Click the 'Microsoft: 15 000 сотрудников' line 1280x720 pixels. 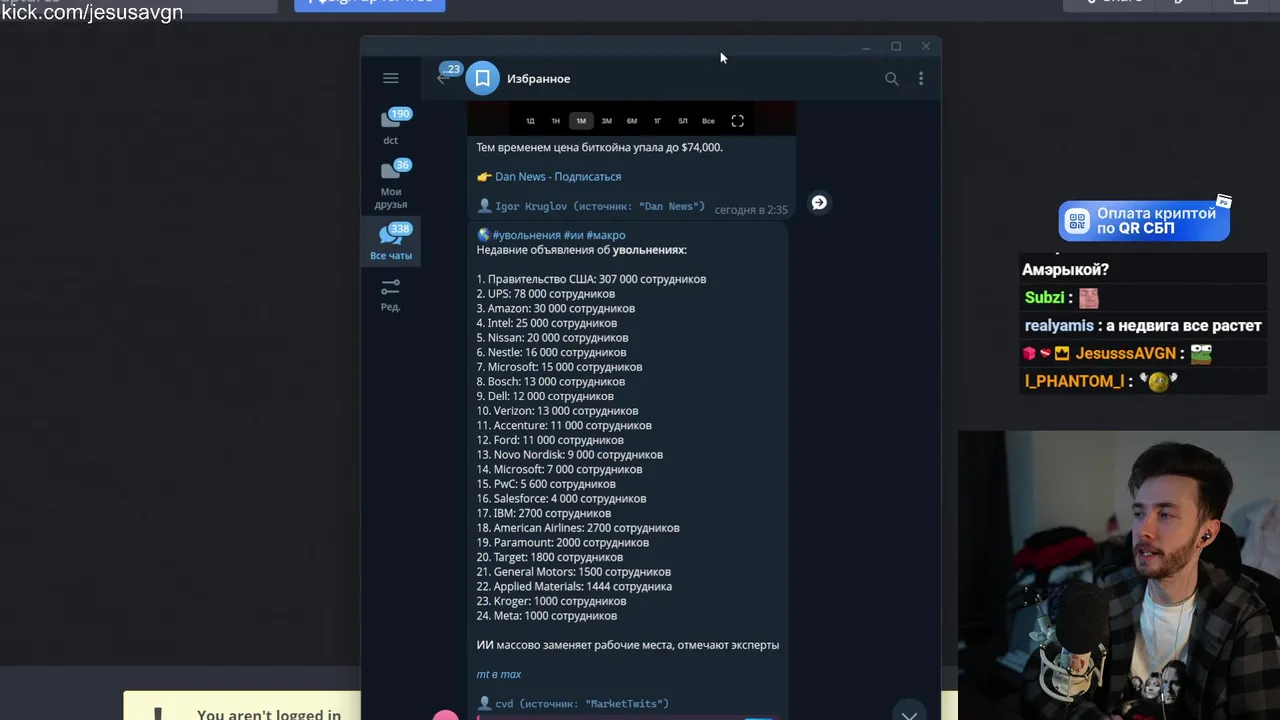(x=559, y=367)
